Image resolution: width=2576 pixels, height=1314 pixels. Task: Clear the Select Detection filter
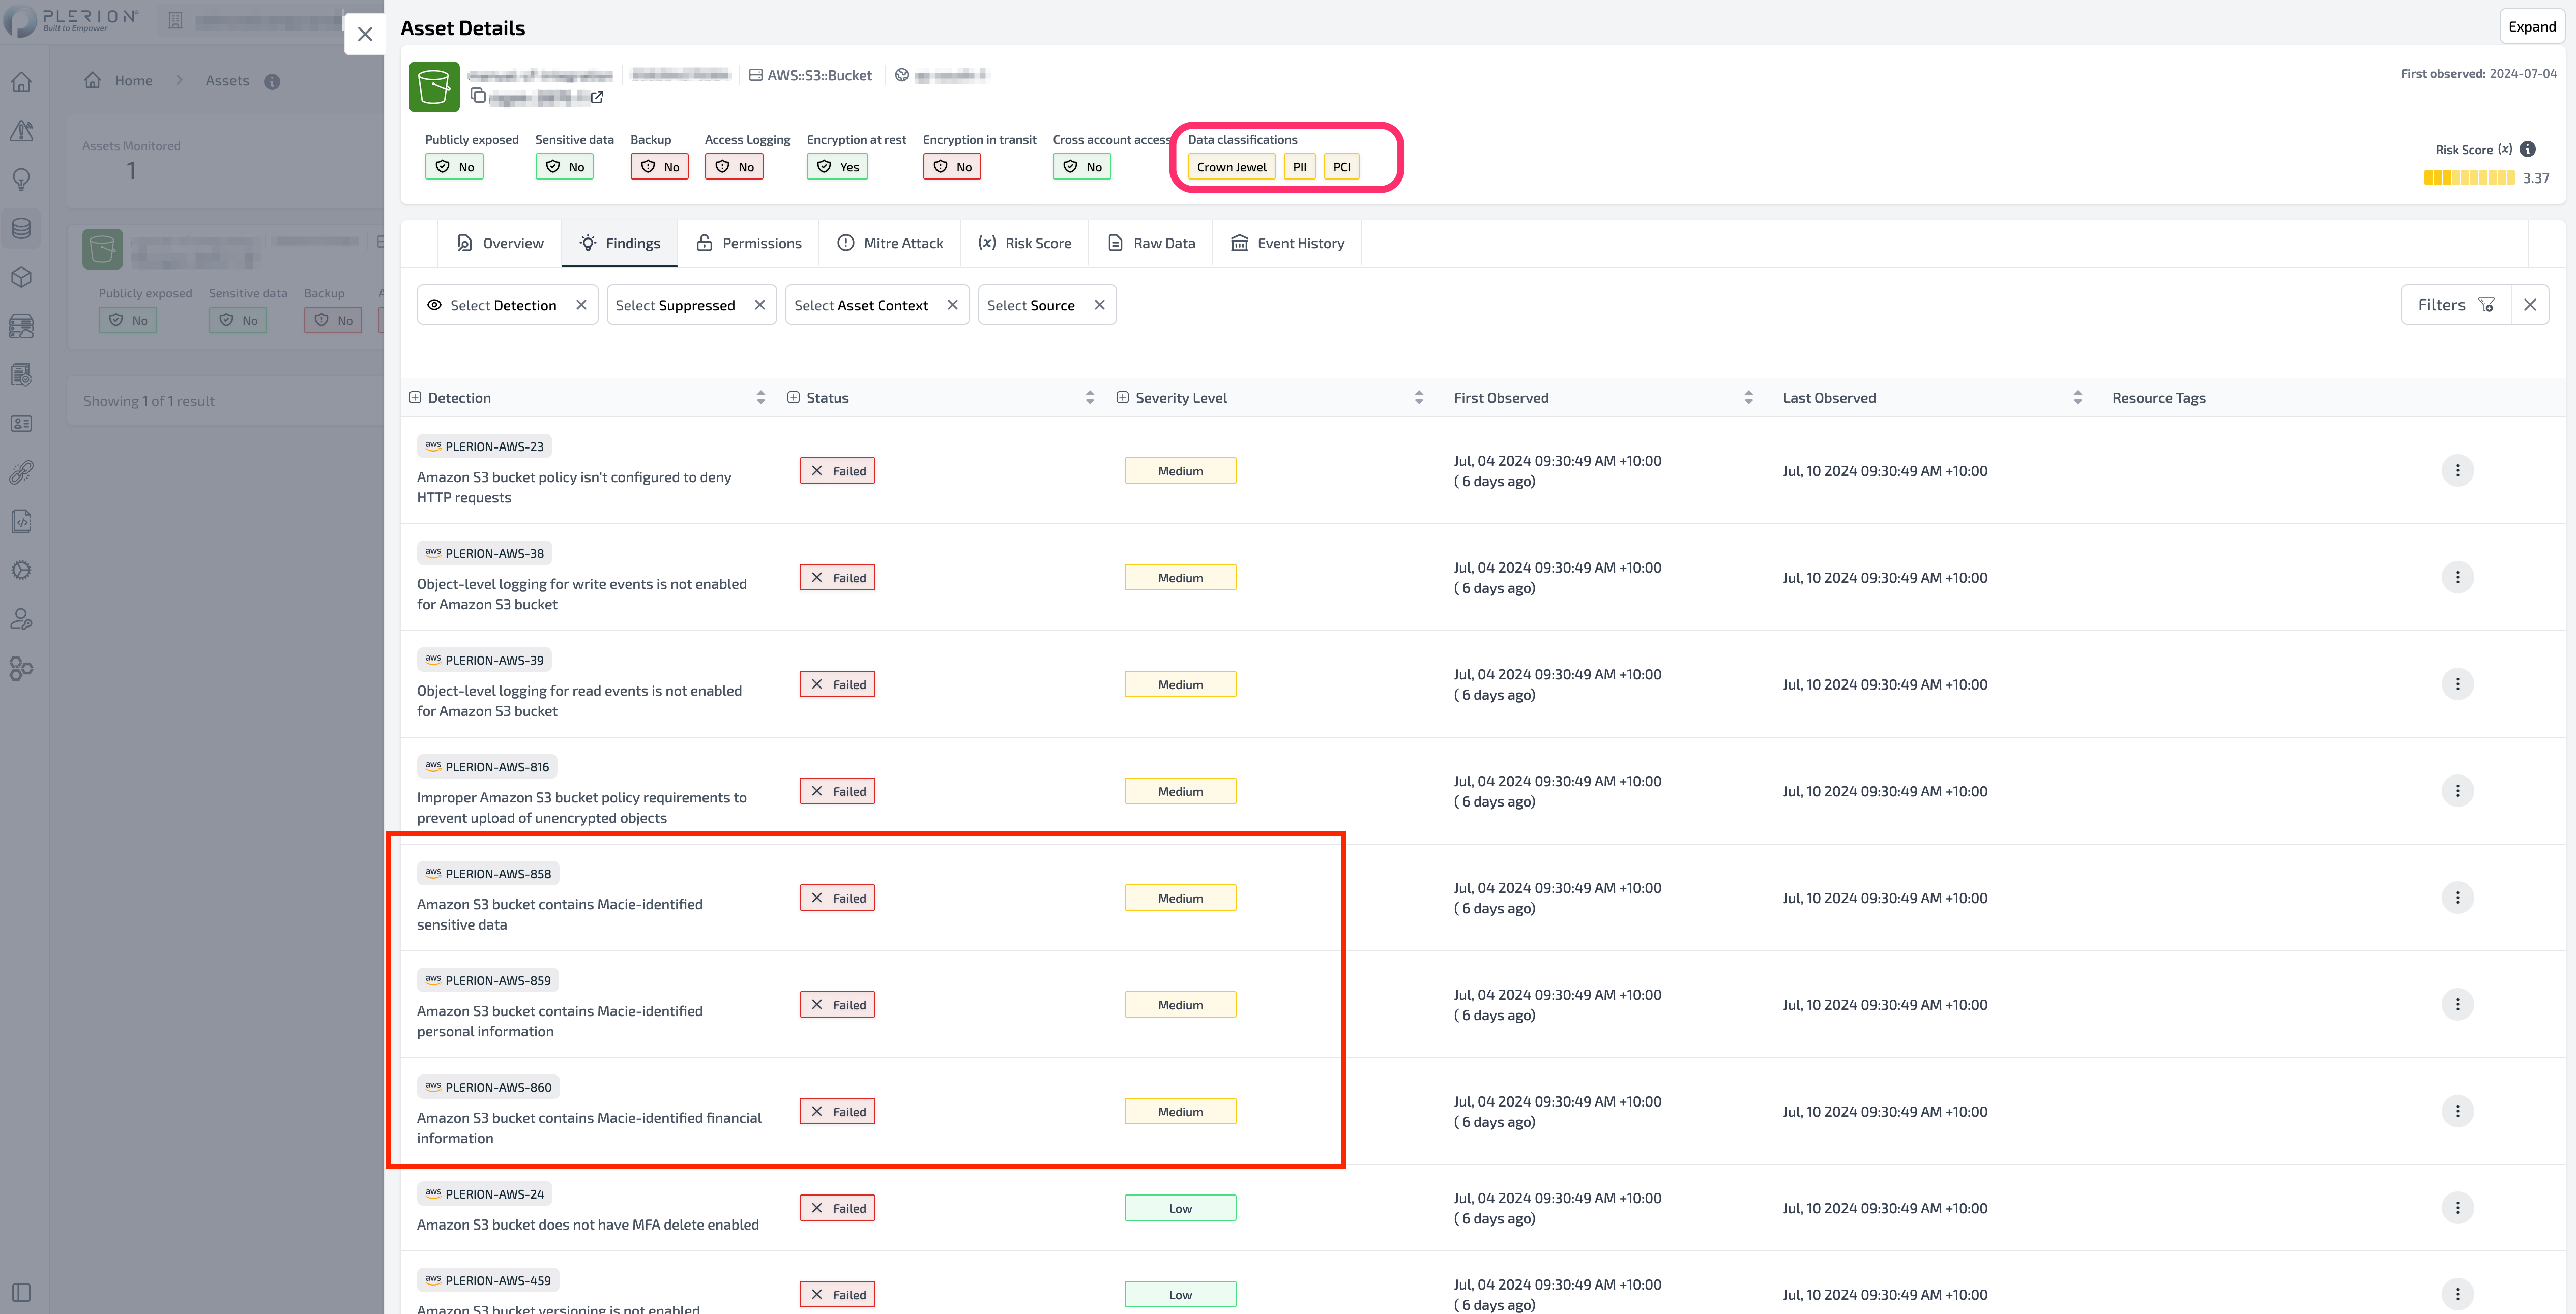click(581, 305)
